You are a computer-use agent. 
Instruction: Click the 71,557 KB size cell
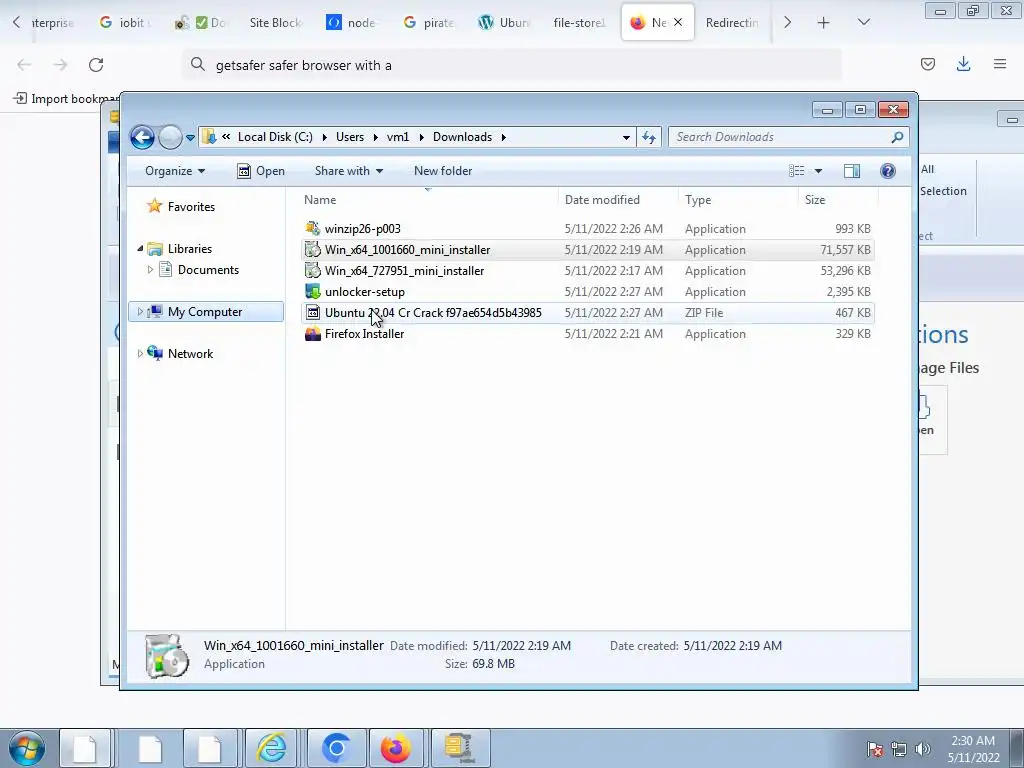pyautogui.click(x=845, y=249)
